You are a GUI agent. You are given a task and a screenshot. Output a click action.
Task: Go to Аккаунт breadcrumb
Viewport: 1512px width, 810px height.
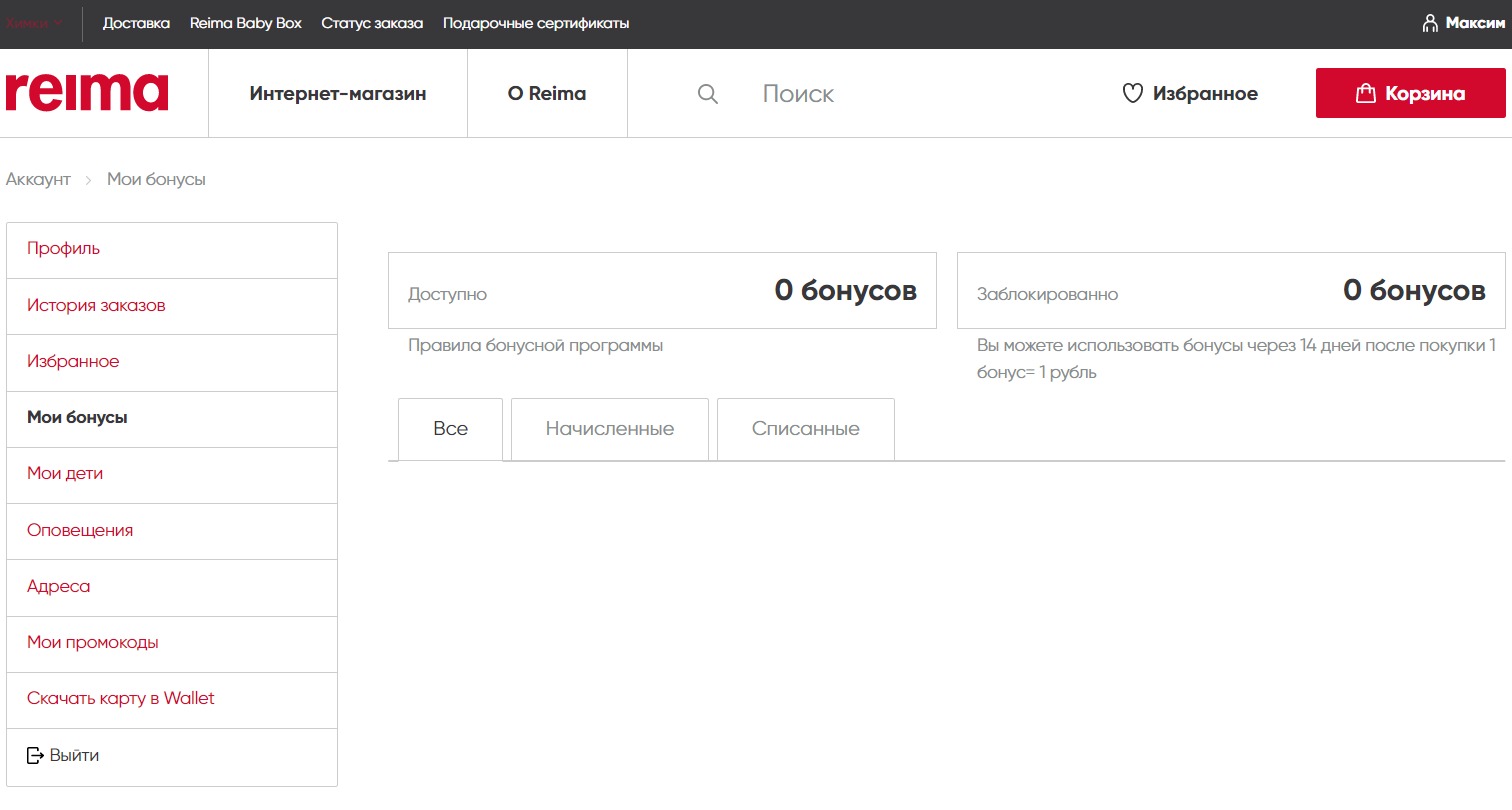click(x=38, y=179)
